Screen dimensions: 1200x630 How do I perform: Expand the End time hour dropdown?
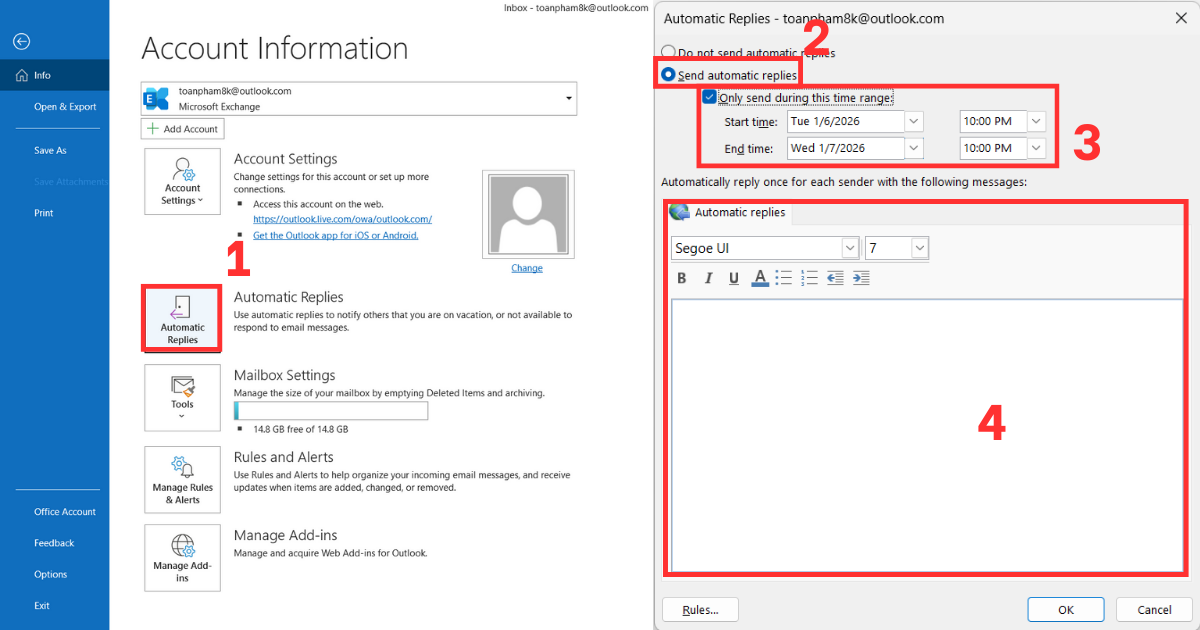(x=1036, y=148)
